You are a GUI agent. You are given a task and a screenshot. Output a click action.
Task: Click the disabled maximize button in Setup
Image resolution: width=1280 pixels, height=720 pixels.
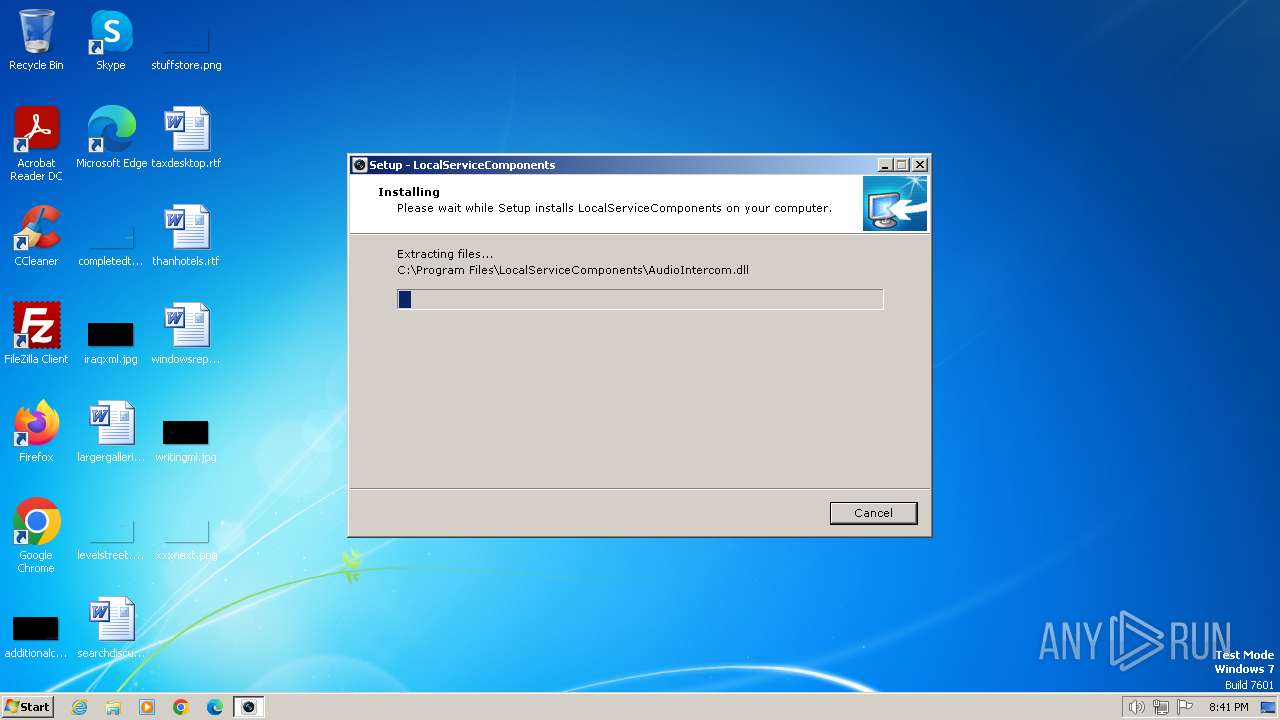coord(902,165)
